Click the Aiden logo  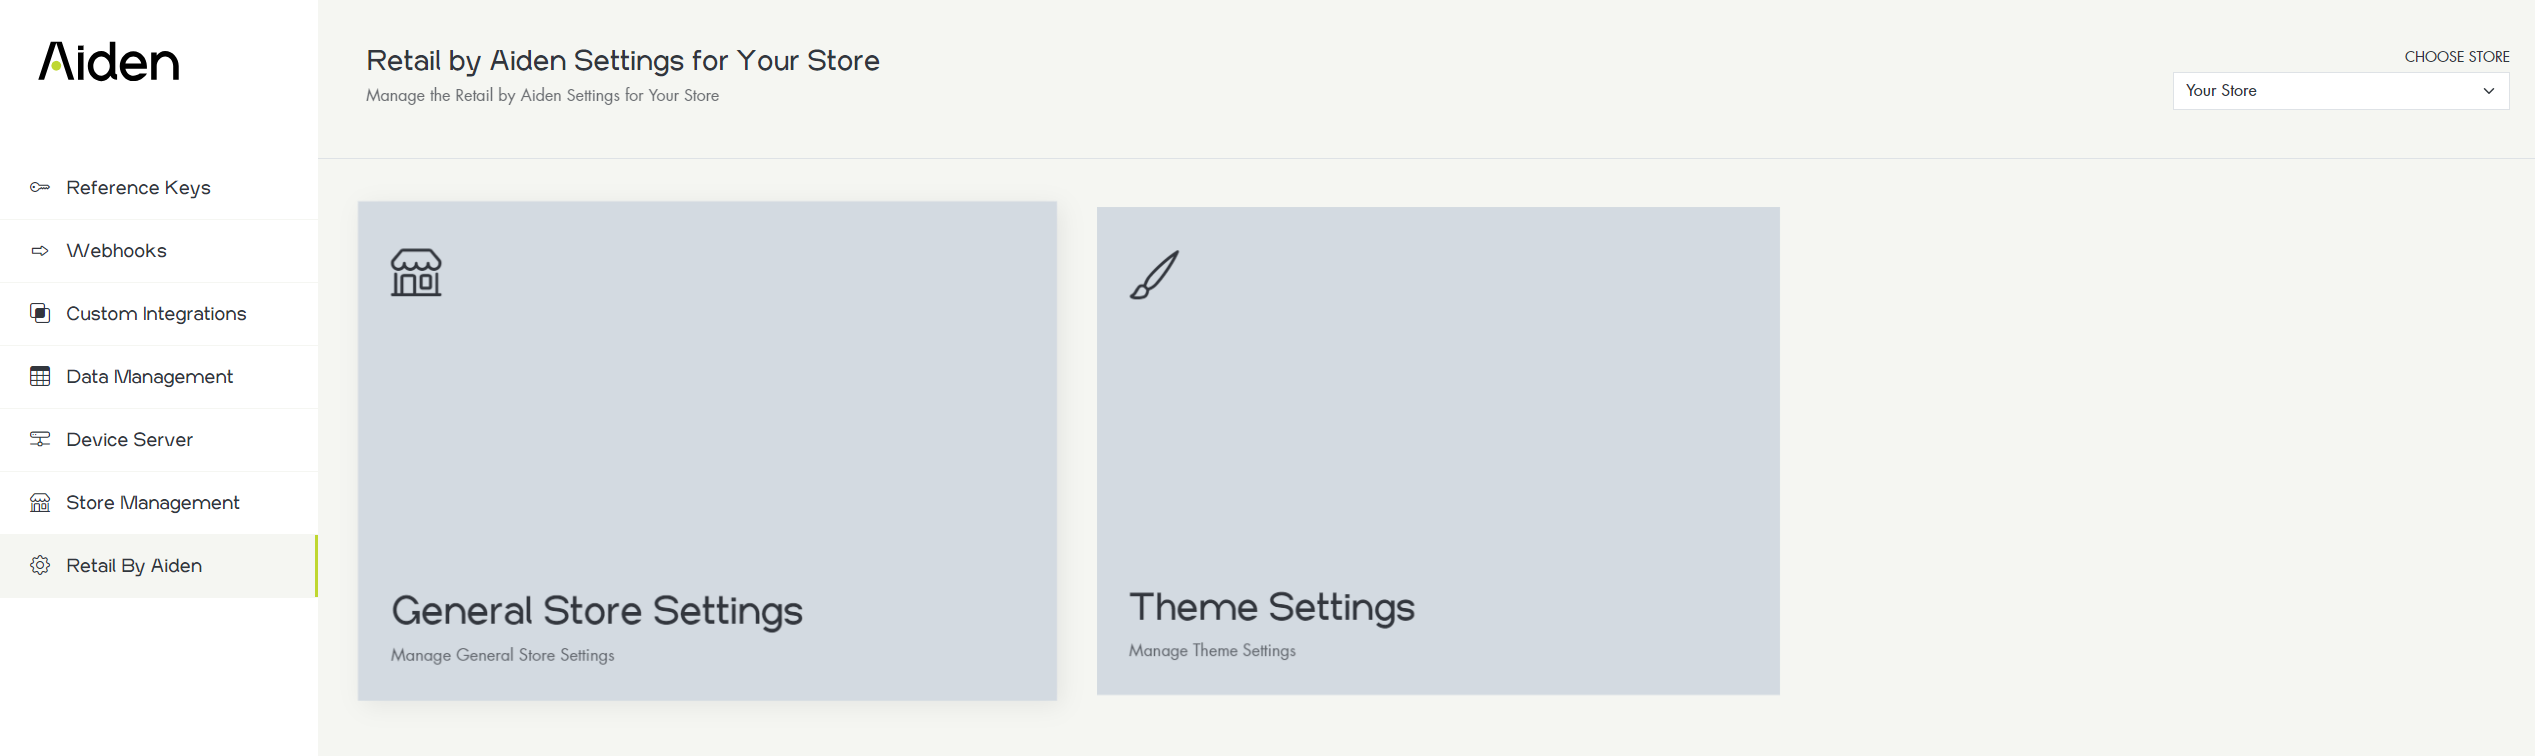pos(109,62)
